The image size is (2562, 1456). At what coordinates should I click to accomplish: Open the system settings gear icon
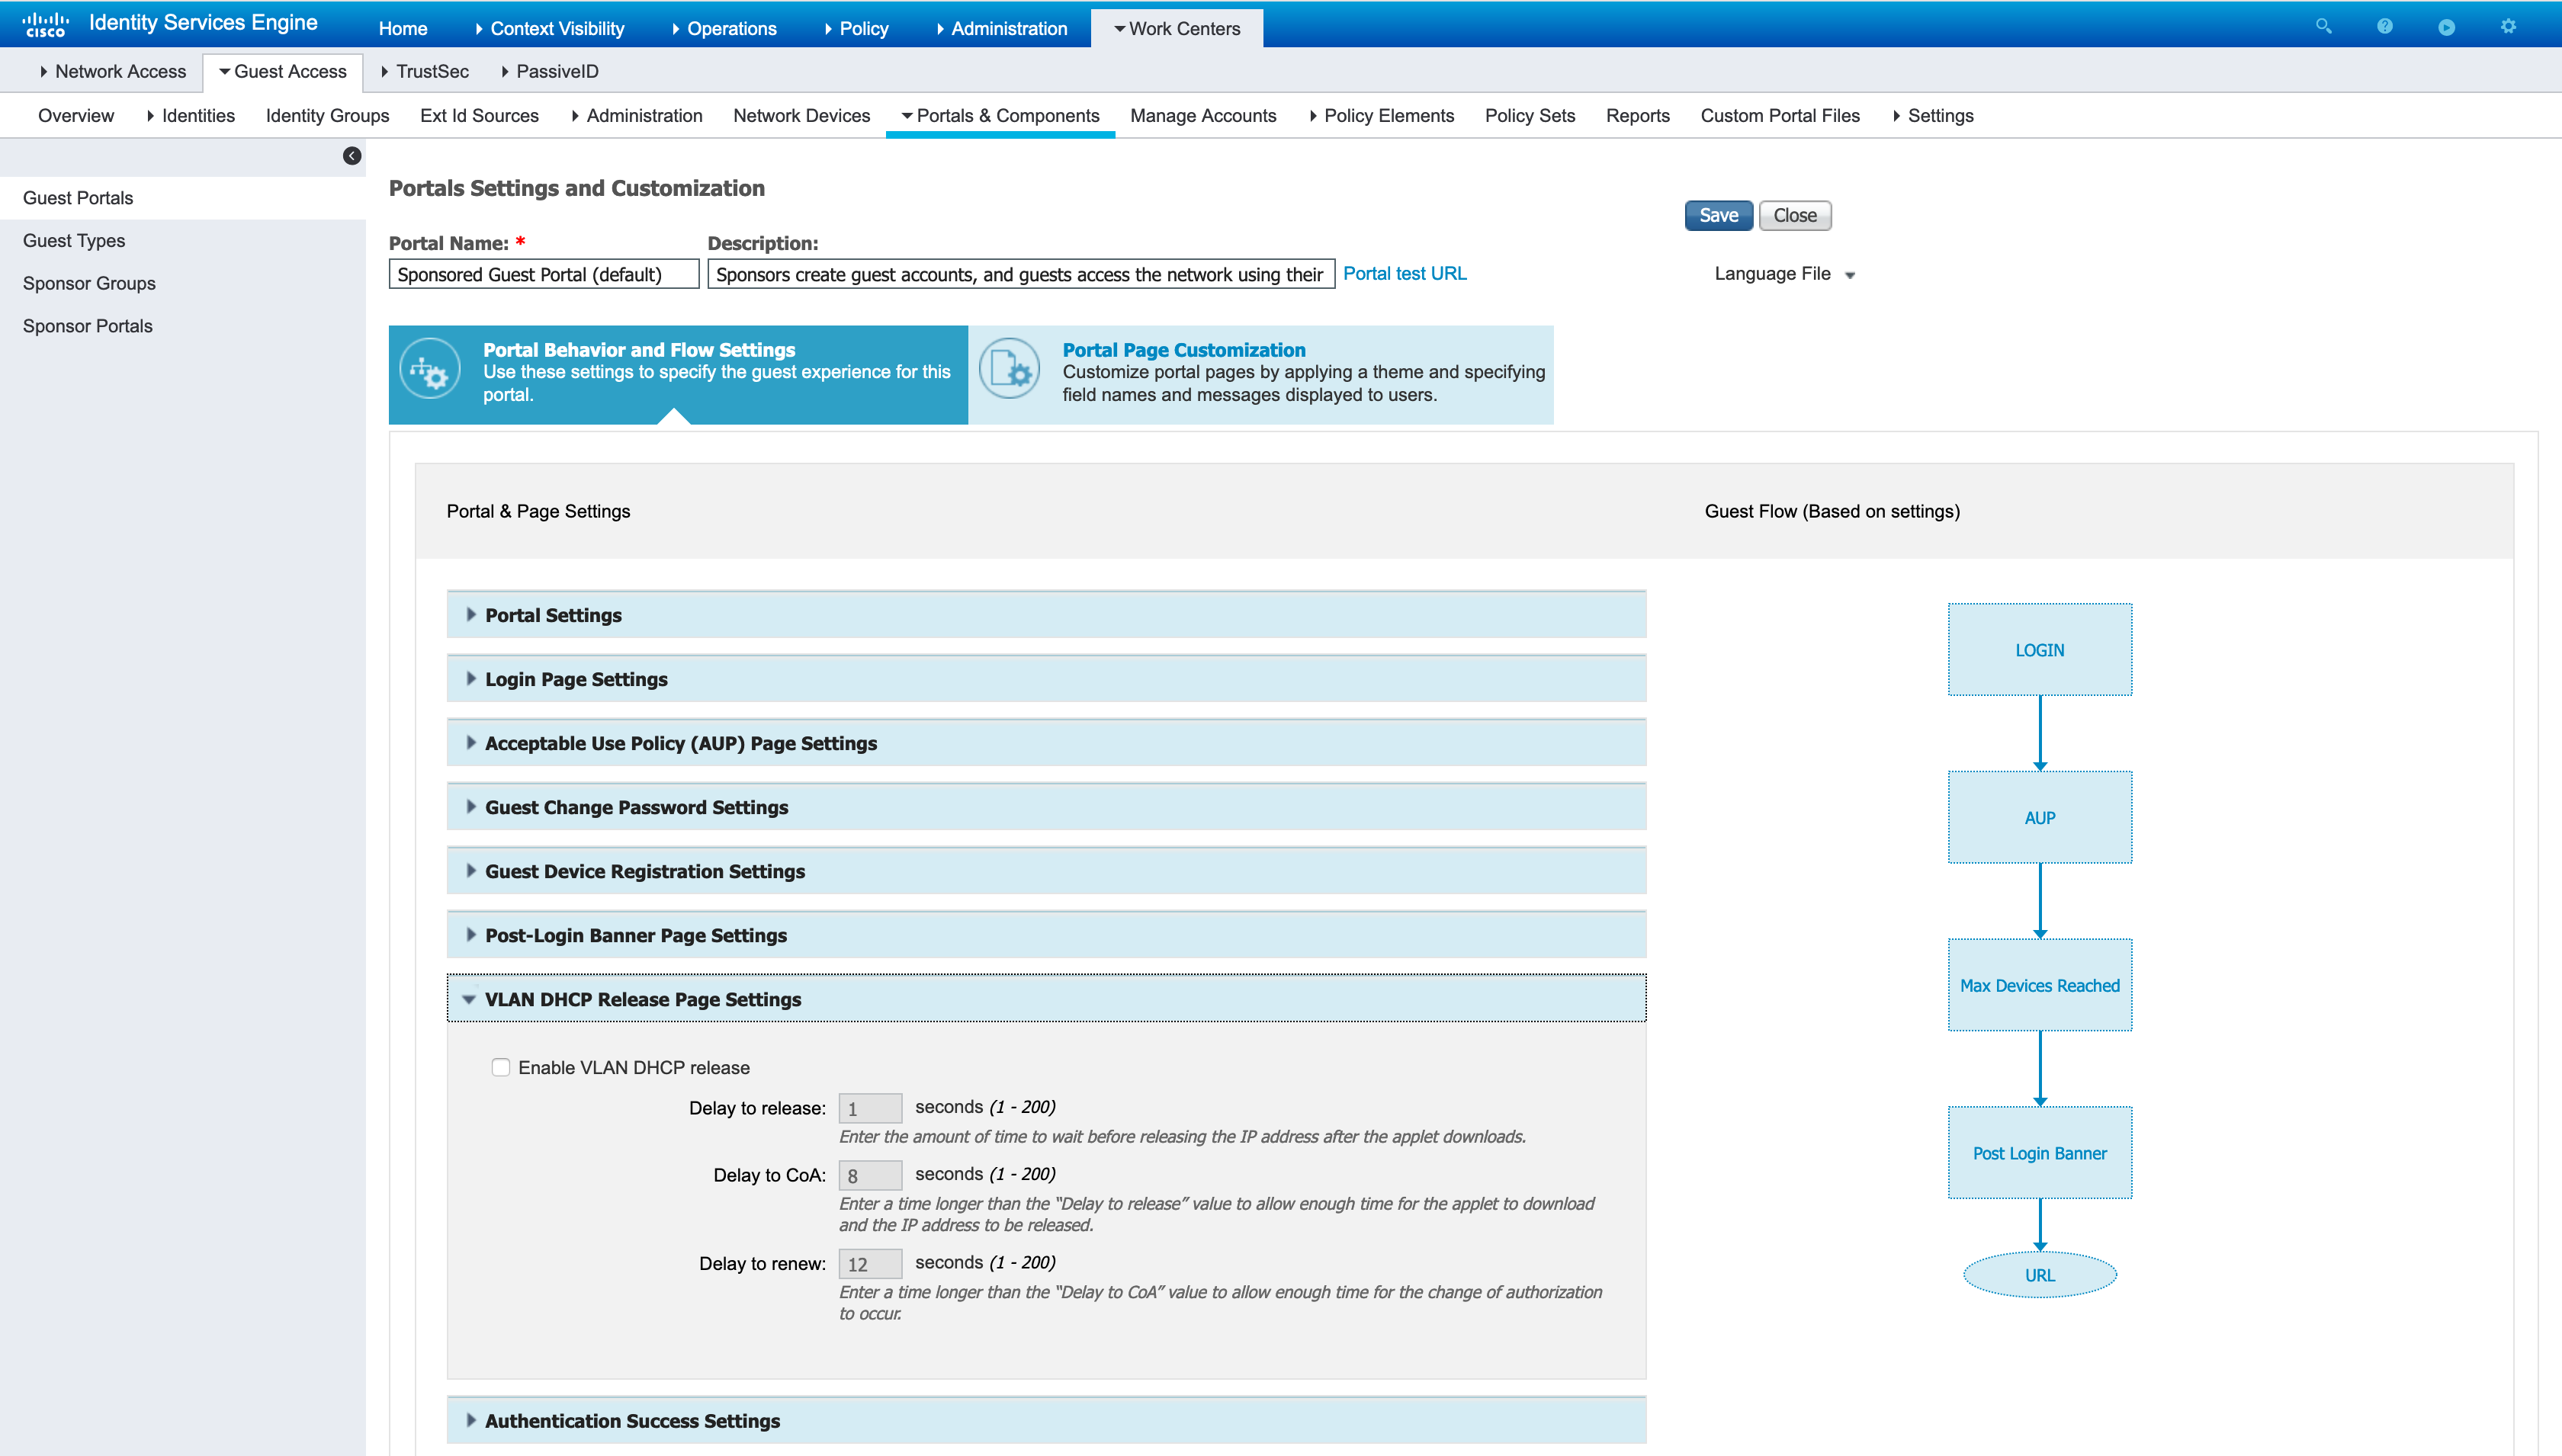(x=2508, y=27)
